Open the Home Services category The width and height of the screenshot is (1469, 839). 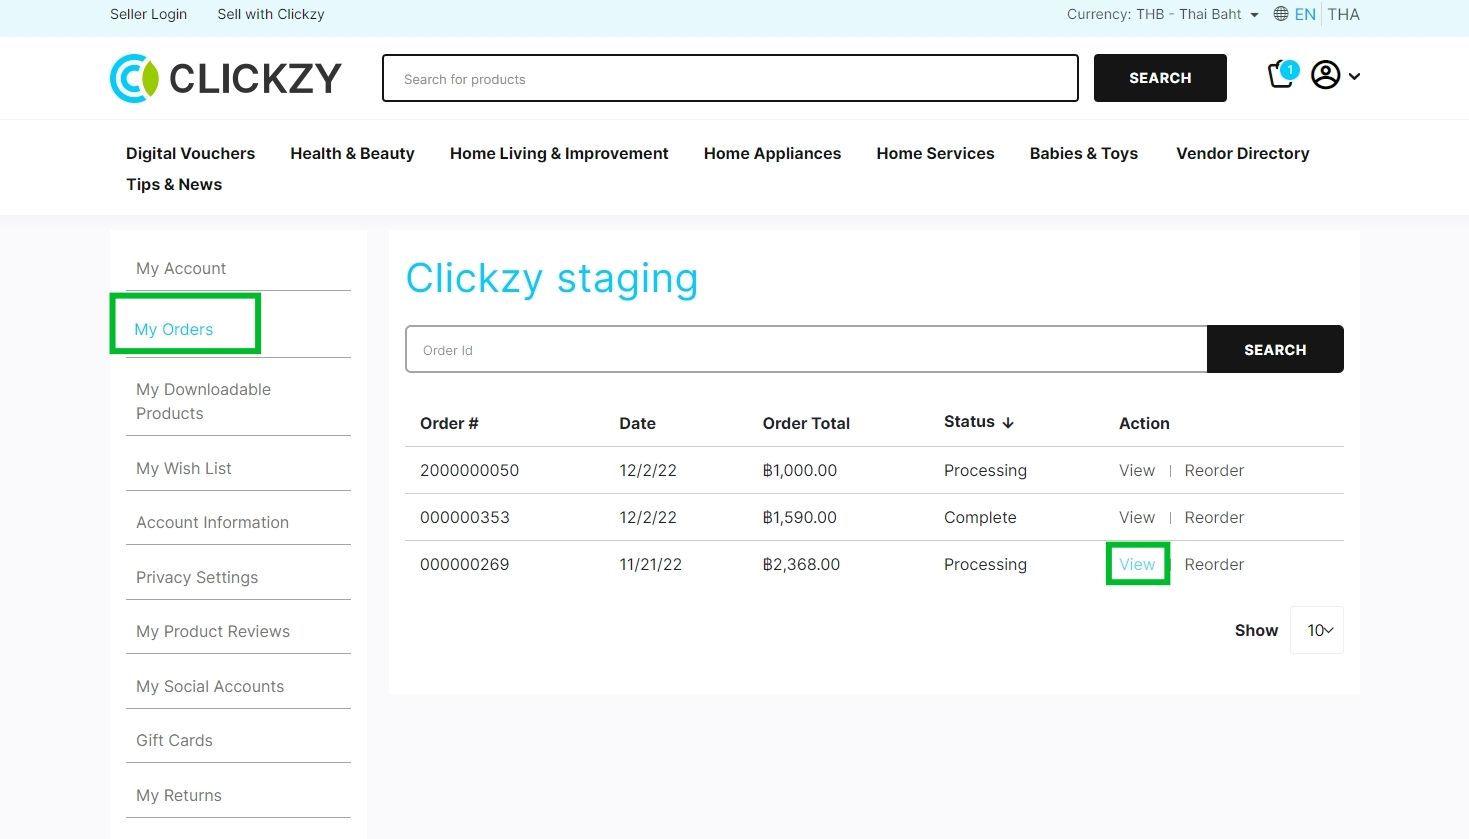(x=935, y=153)
